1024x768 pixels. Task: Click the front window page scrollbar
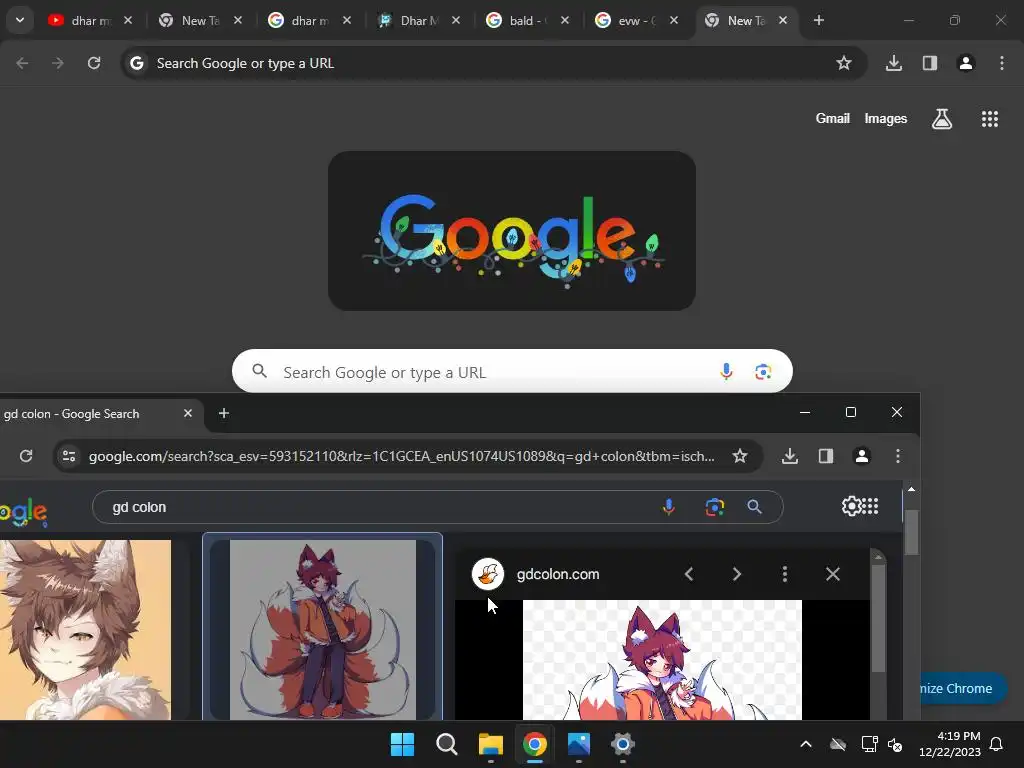point(911,532)
